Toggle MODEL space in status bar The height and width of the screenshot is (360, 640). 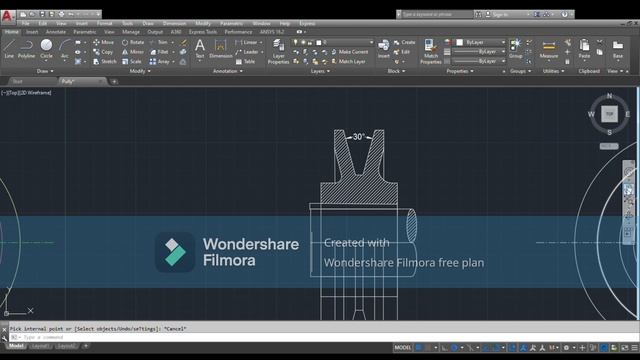(402, 348)
